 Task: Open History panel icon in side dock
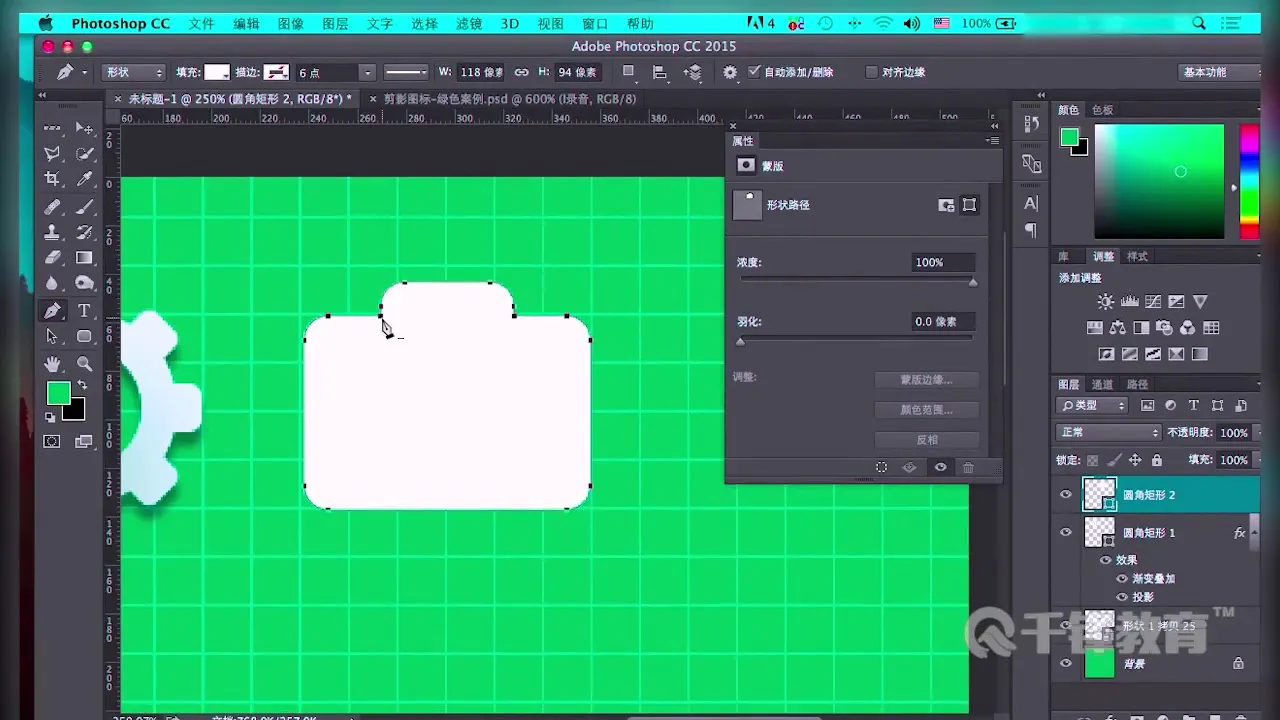tap(1031, 124)
